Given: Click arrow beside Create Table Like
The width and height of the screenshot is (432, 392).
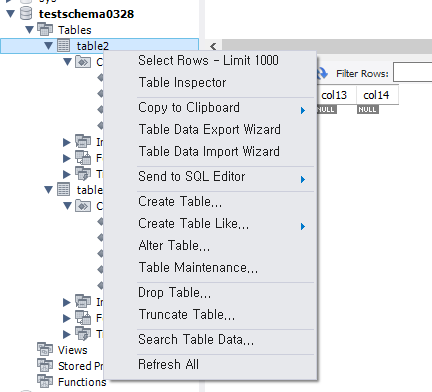Looking at the screenshot, I should tap(303, 226).
